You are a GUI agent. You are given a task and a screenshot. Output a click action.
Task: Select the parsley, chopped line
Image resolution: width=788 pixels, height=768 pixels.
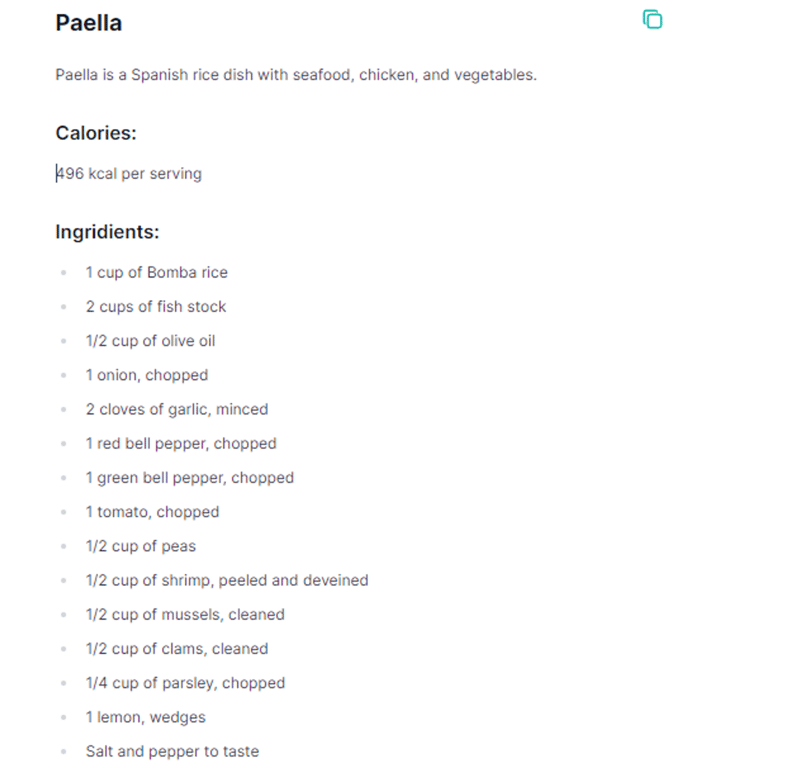[185, 683]
